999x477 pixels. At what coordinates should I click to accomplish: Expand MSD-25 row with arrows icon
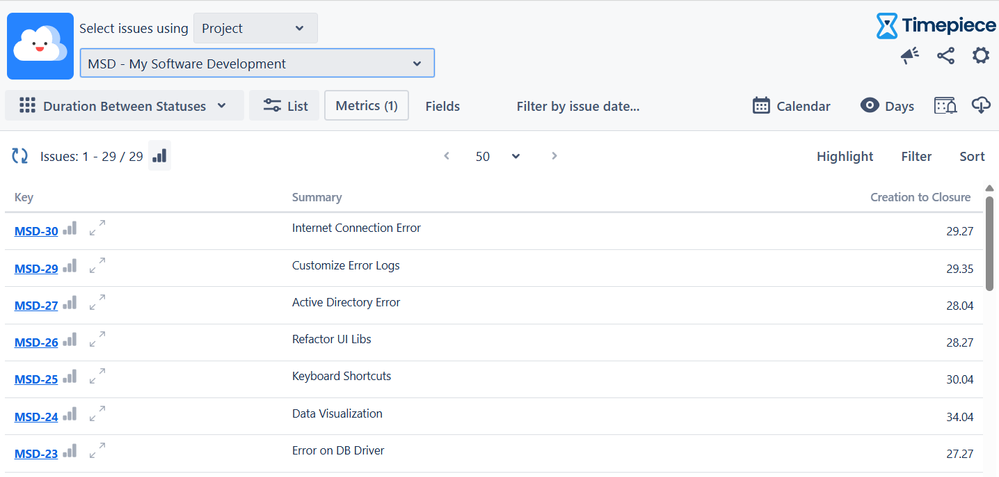click(x=97, y=376)
